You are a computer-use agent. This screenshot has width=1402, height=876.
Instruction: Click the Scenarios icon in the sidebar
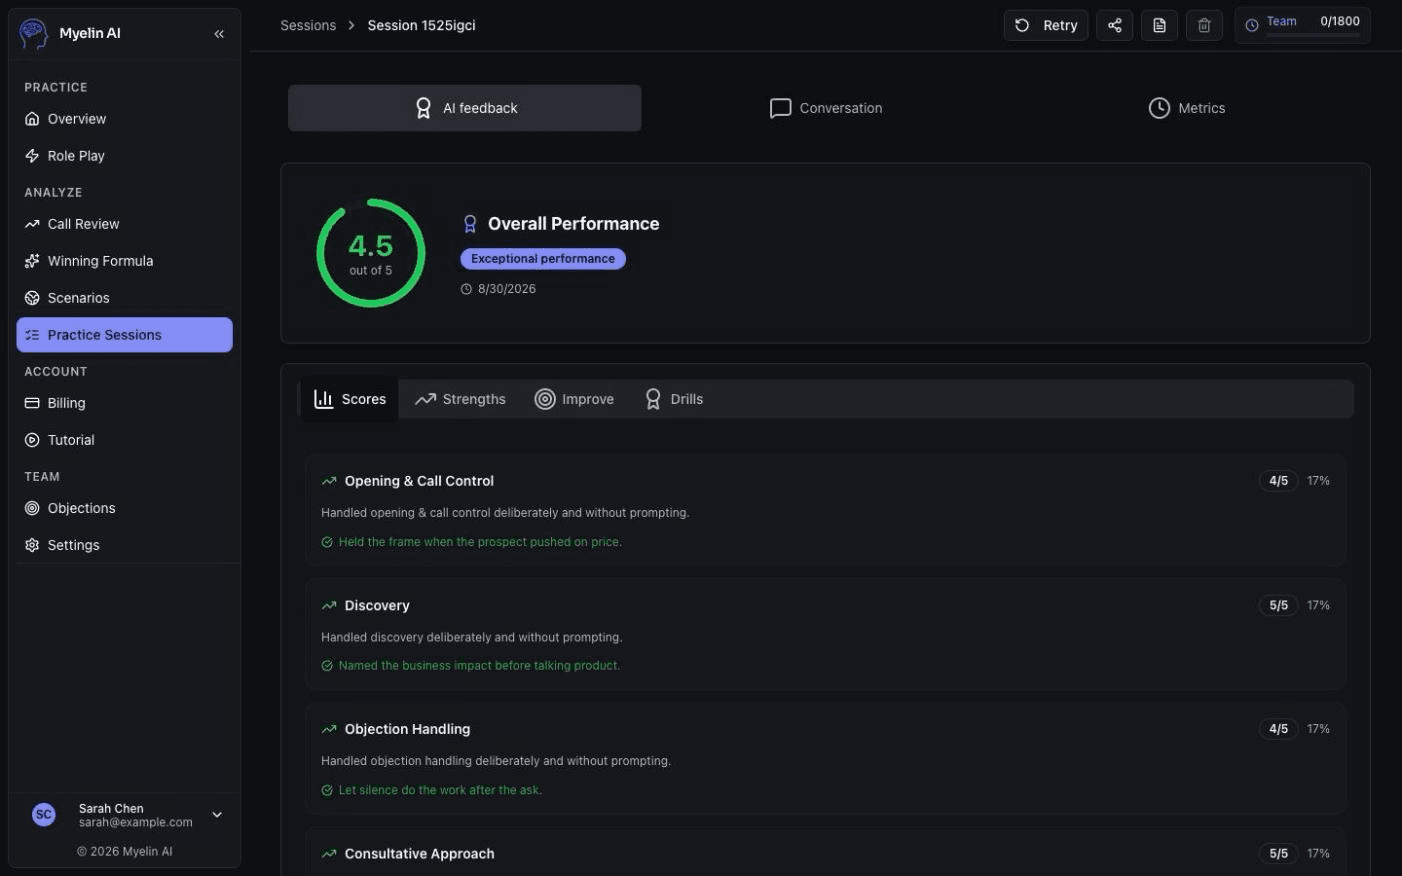32,298
